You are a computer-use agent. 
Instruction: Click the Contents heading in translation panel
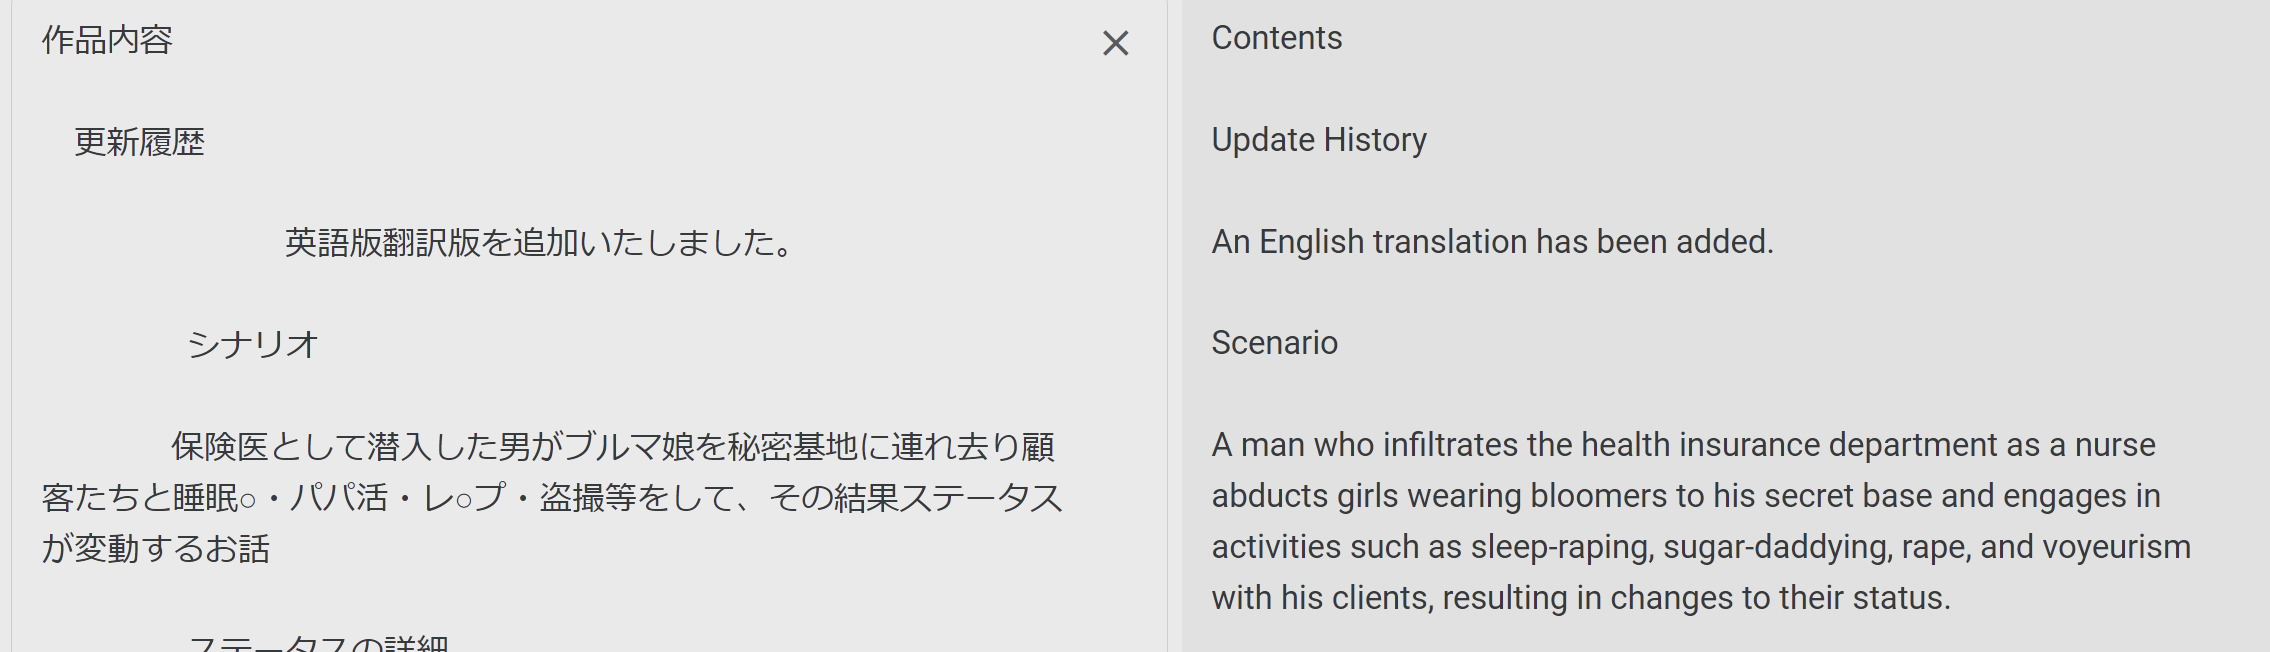pyautogui.click(x=1277, y=38)
